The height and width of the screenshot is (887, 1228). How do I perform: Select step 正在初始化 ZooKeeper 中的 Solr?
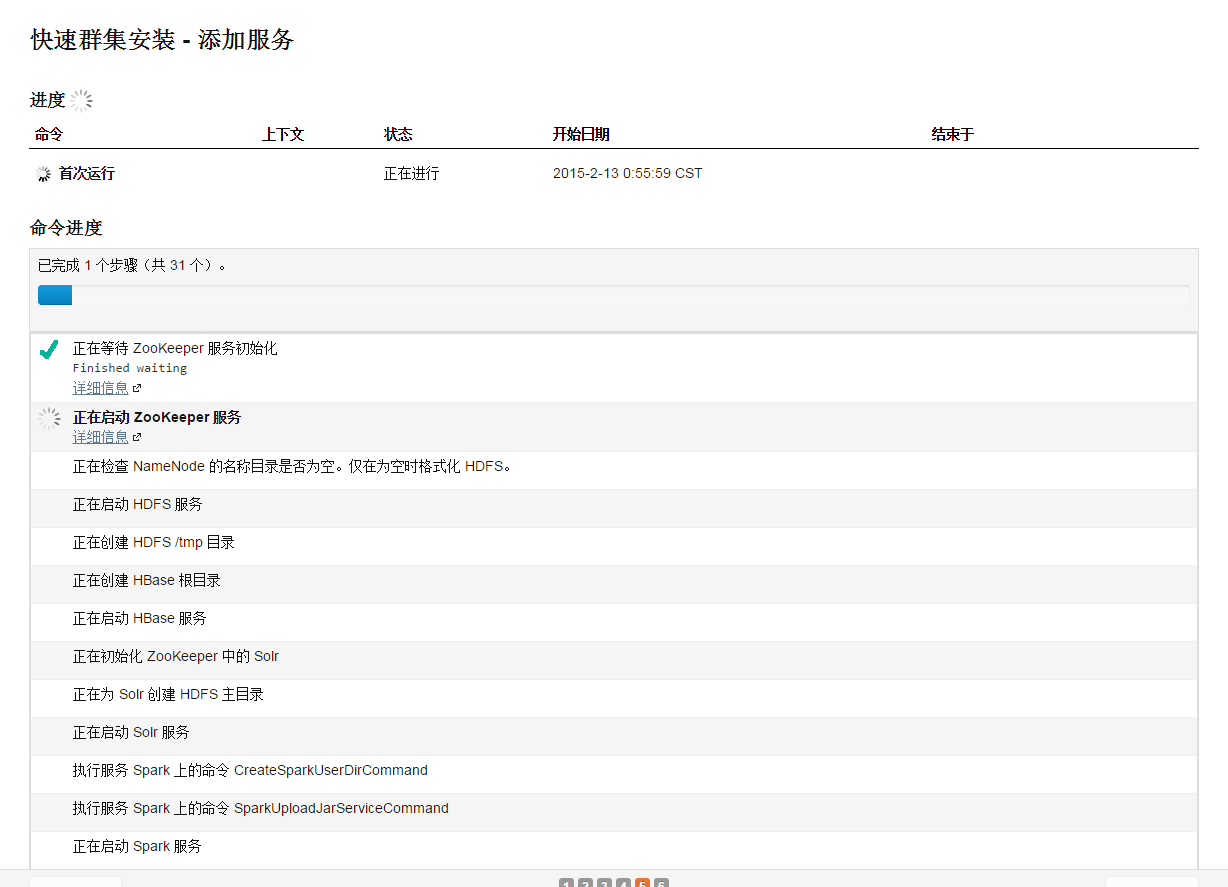coord(176,656)
